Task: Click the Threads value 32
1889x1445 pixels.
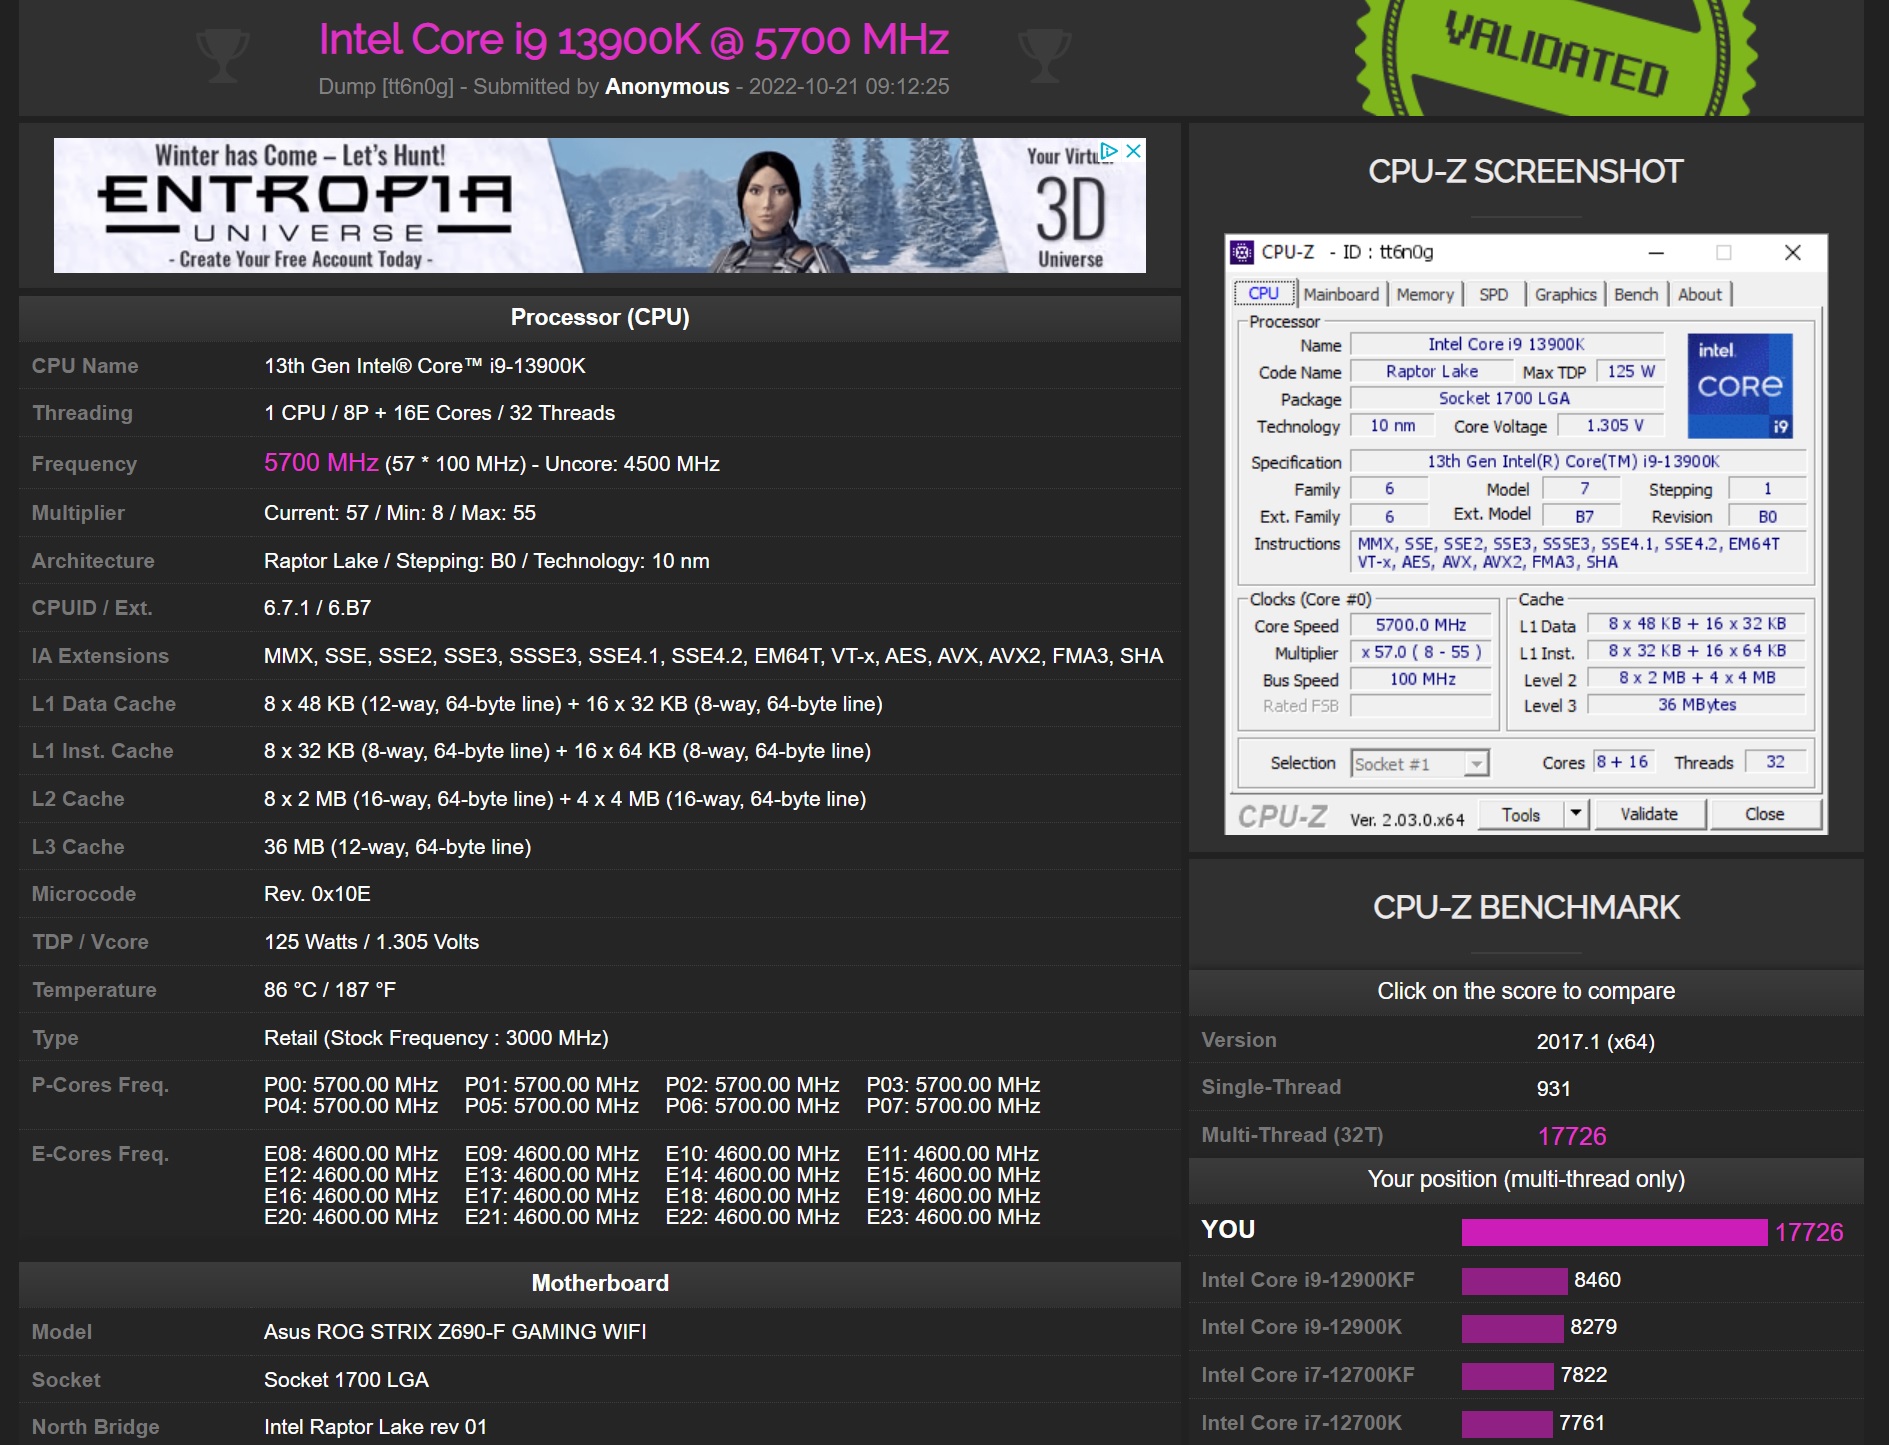Action: tap(1775, 762)
